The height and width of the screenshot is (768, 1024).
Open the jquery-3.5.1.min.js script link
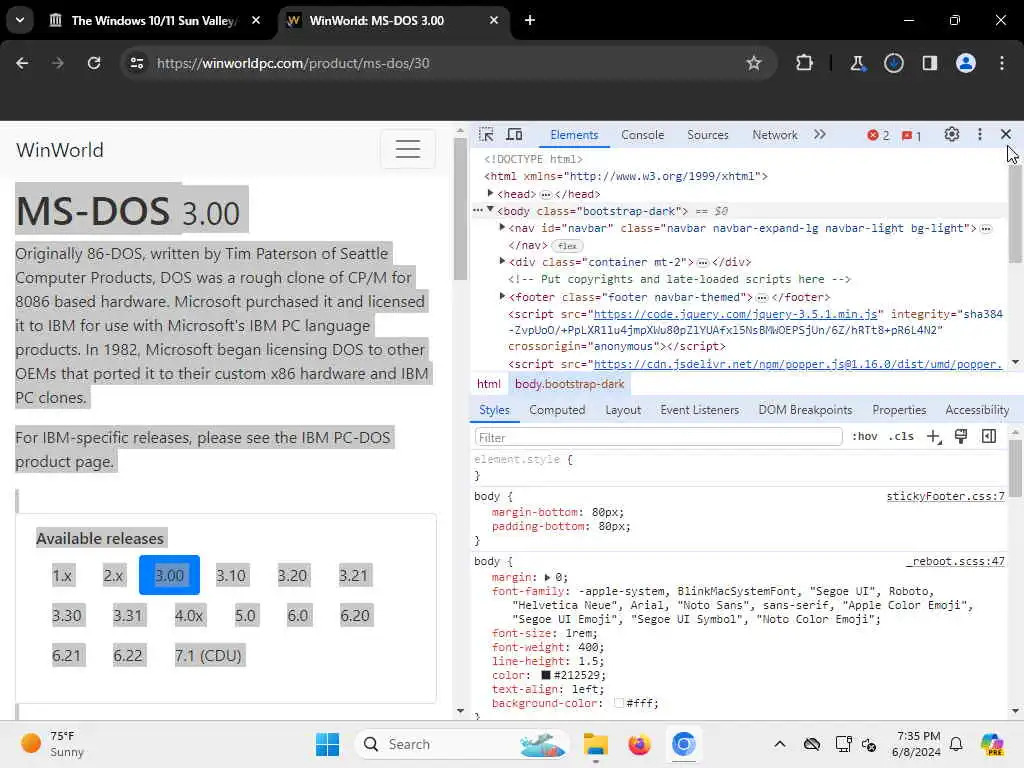(735, 314)
